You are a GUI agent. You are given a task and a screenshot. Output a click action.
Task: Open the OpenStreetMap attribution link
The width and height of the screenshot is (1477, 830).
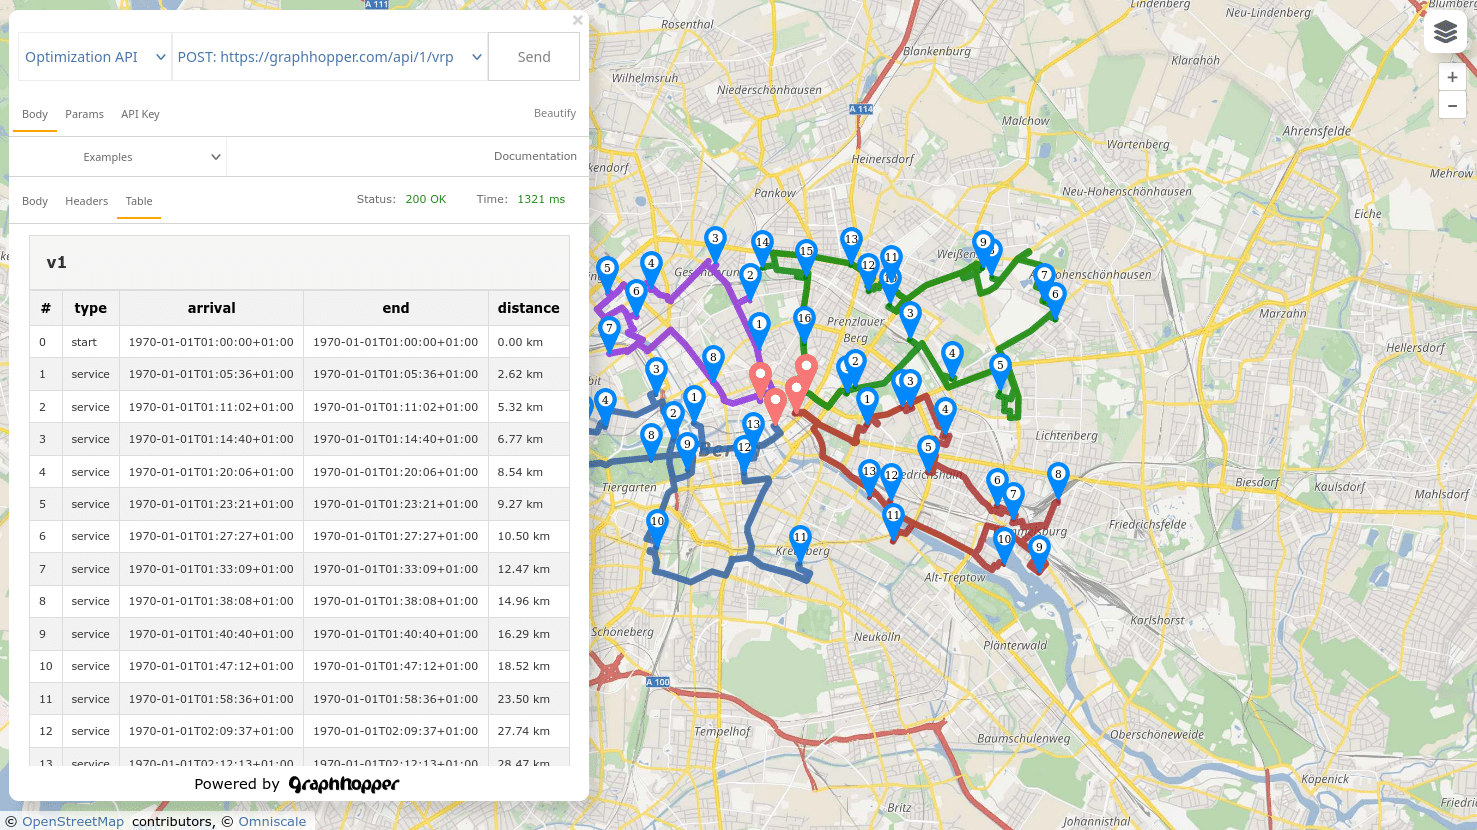[72, 821]
